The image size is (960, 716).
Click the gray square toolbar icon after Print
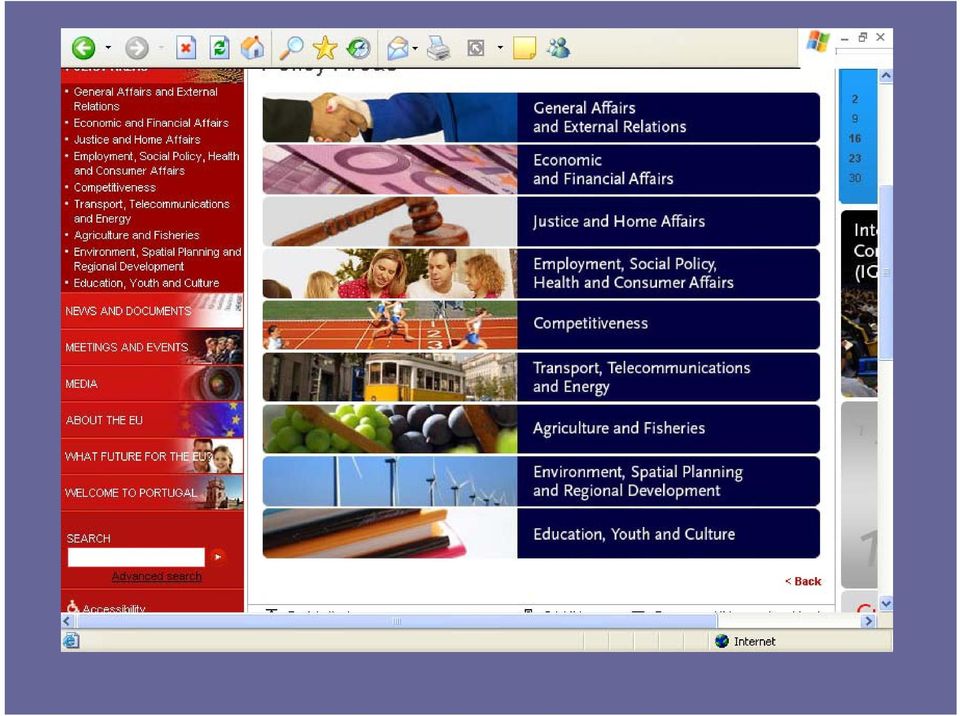(476, 48)
